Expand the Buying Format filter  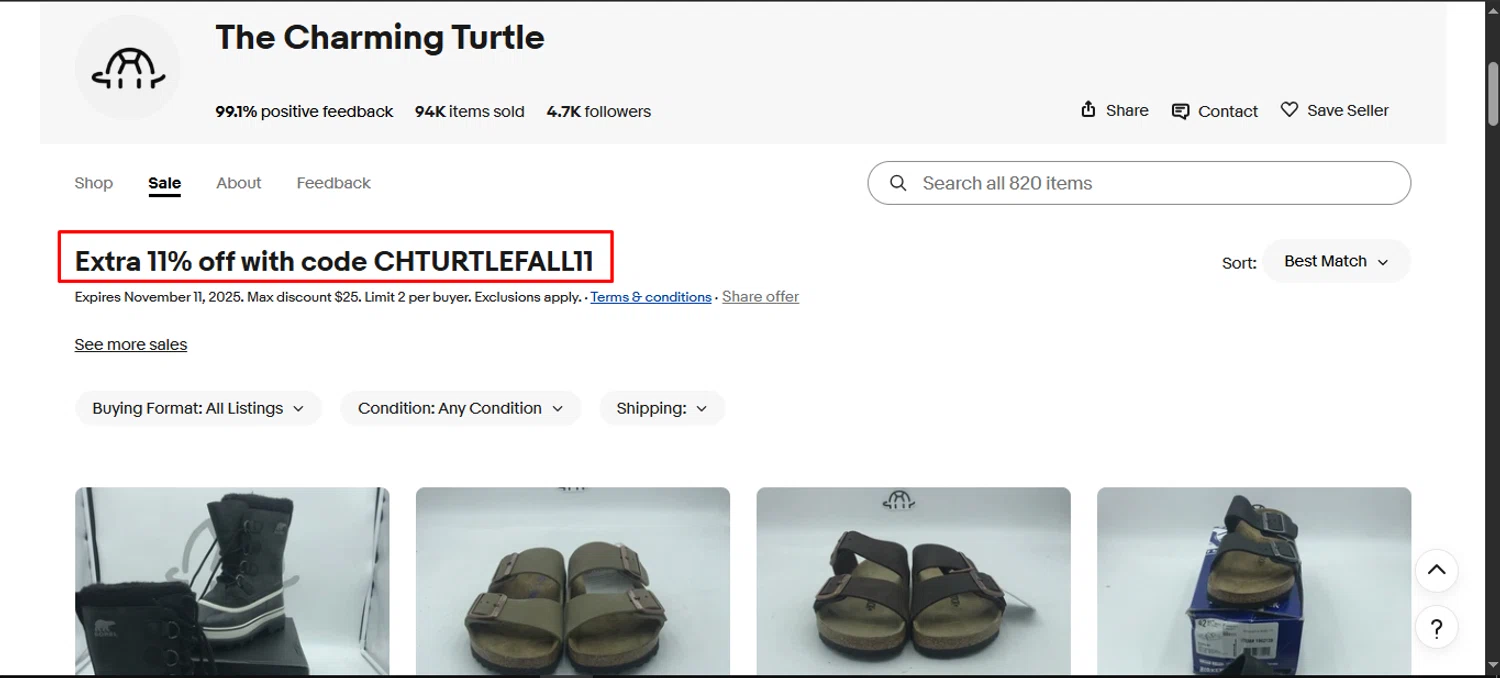(x=198, y=408)
